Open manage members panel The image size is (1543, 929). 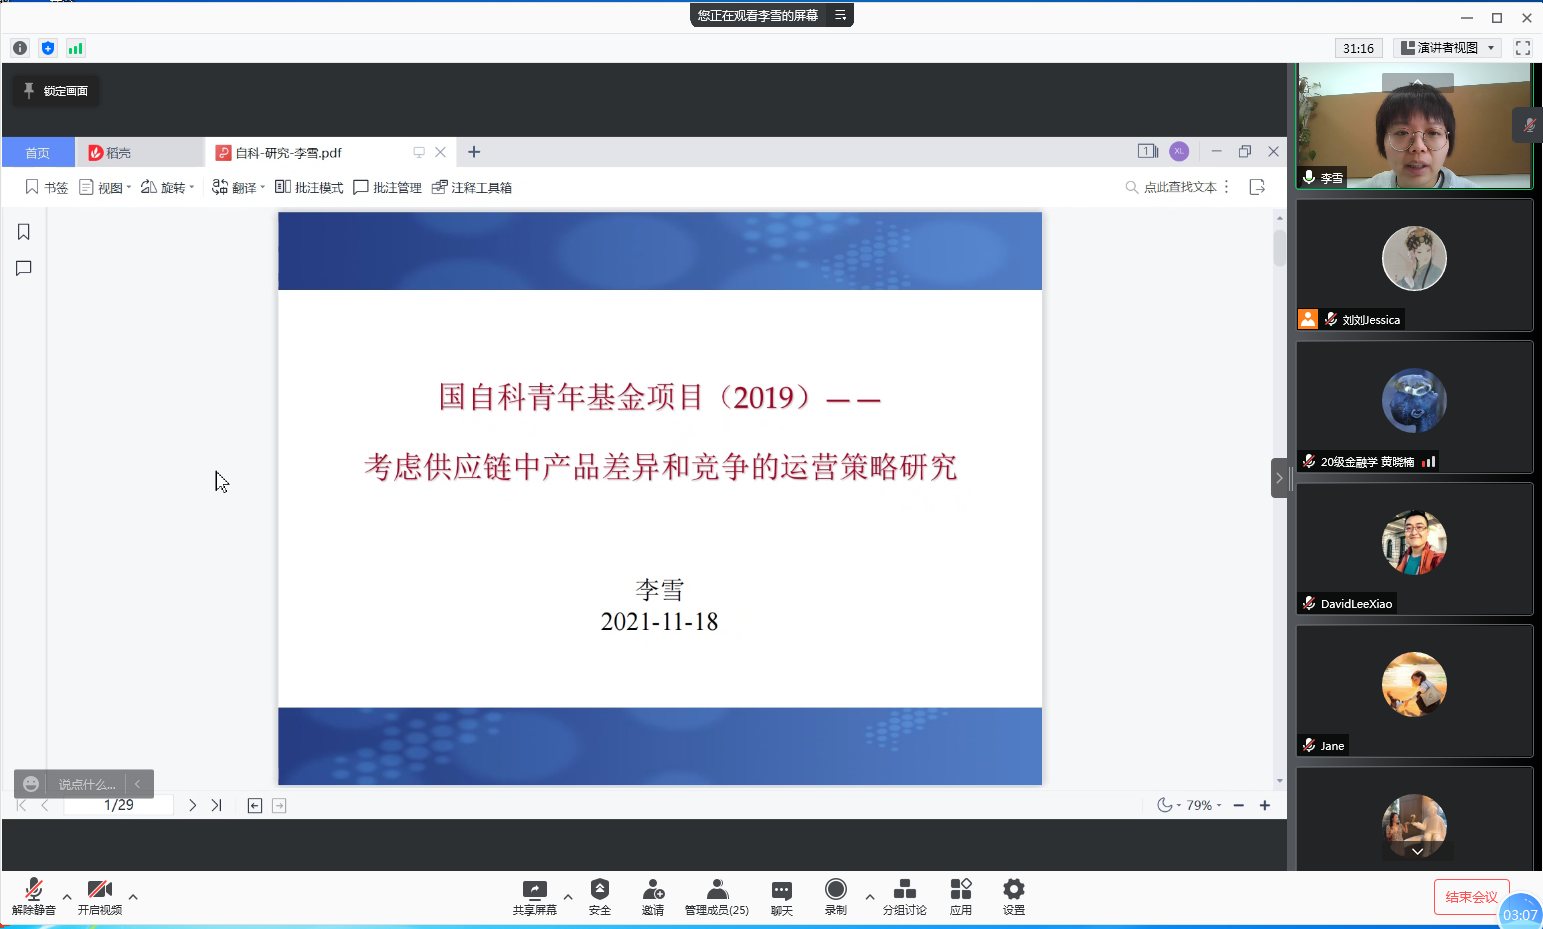(x=716, y=896)
